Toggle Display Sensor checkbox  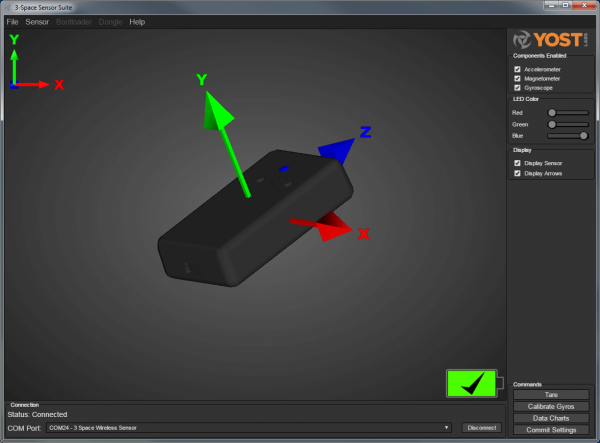coord(517,163)
